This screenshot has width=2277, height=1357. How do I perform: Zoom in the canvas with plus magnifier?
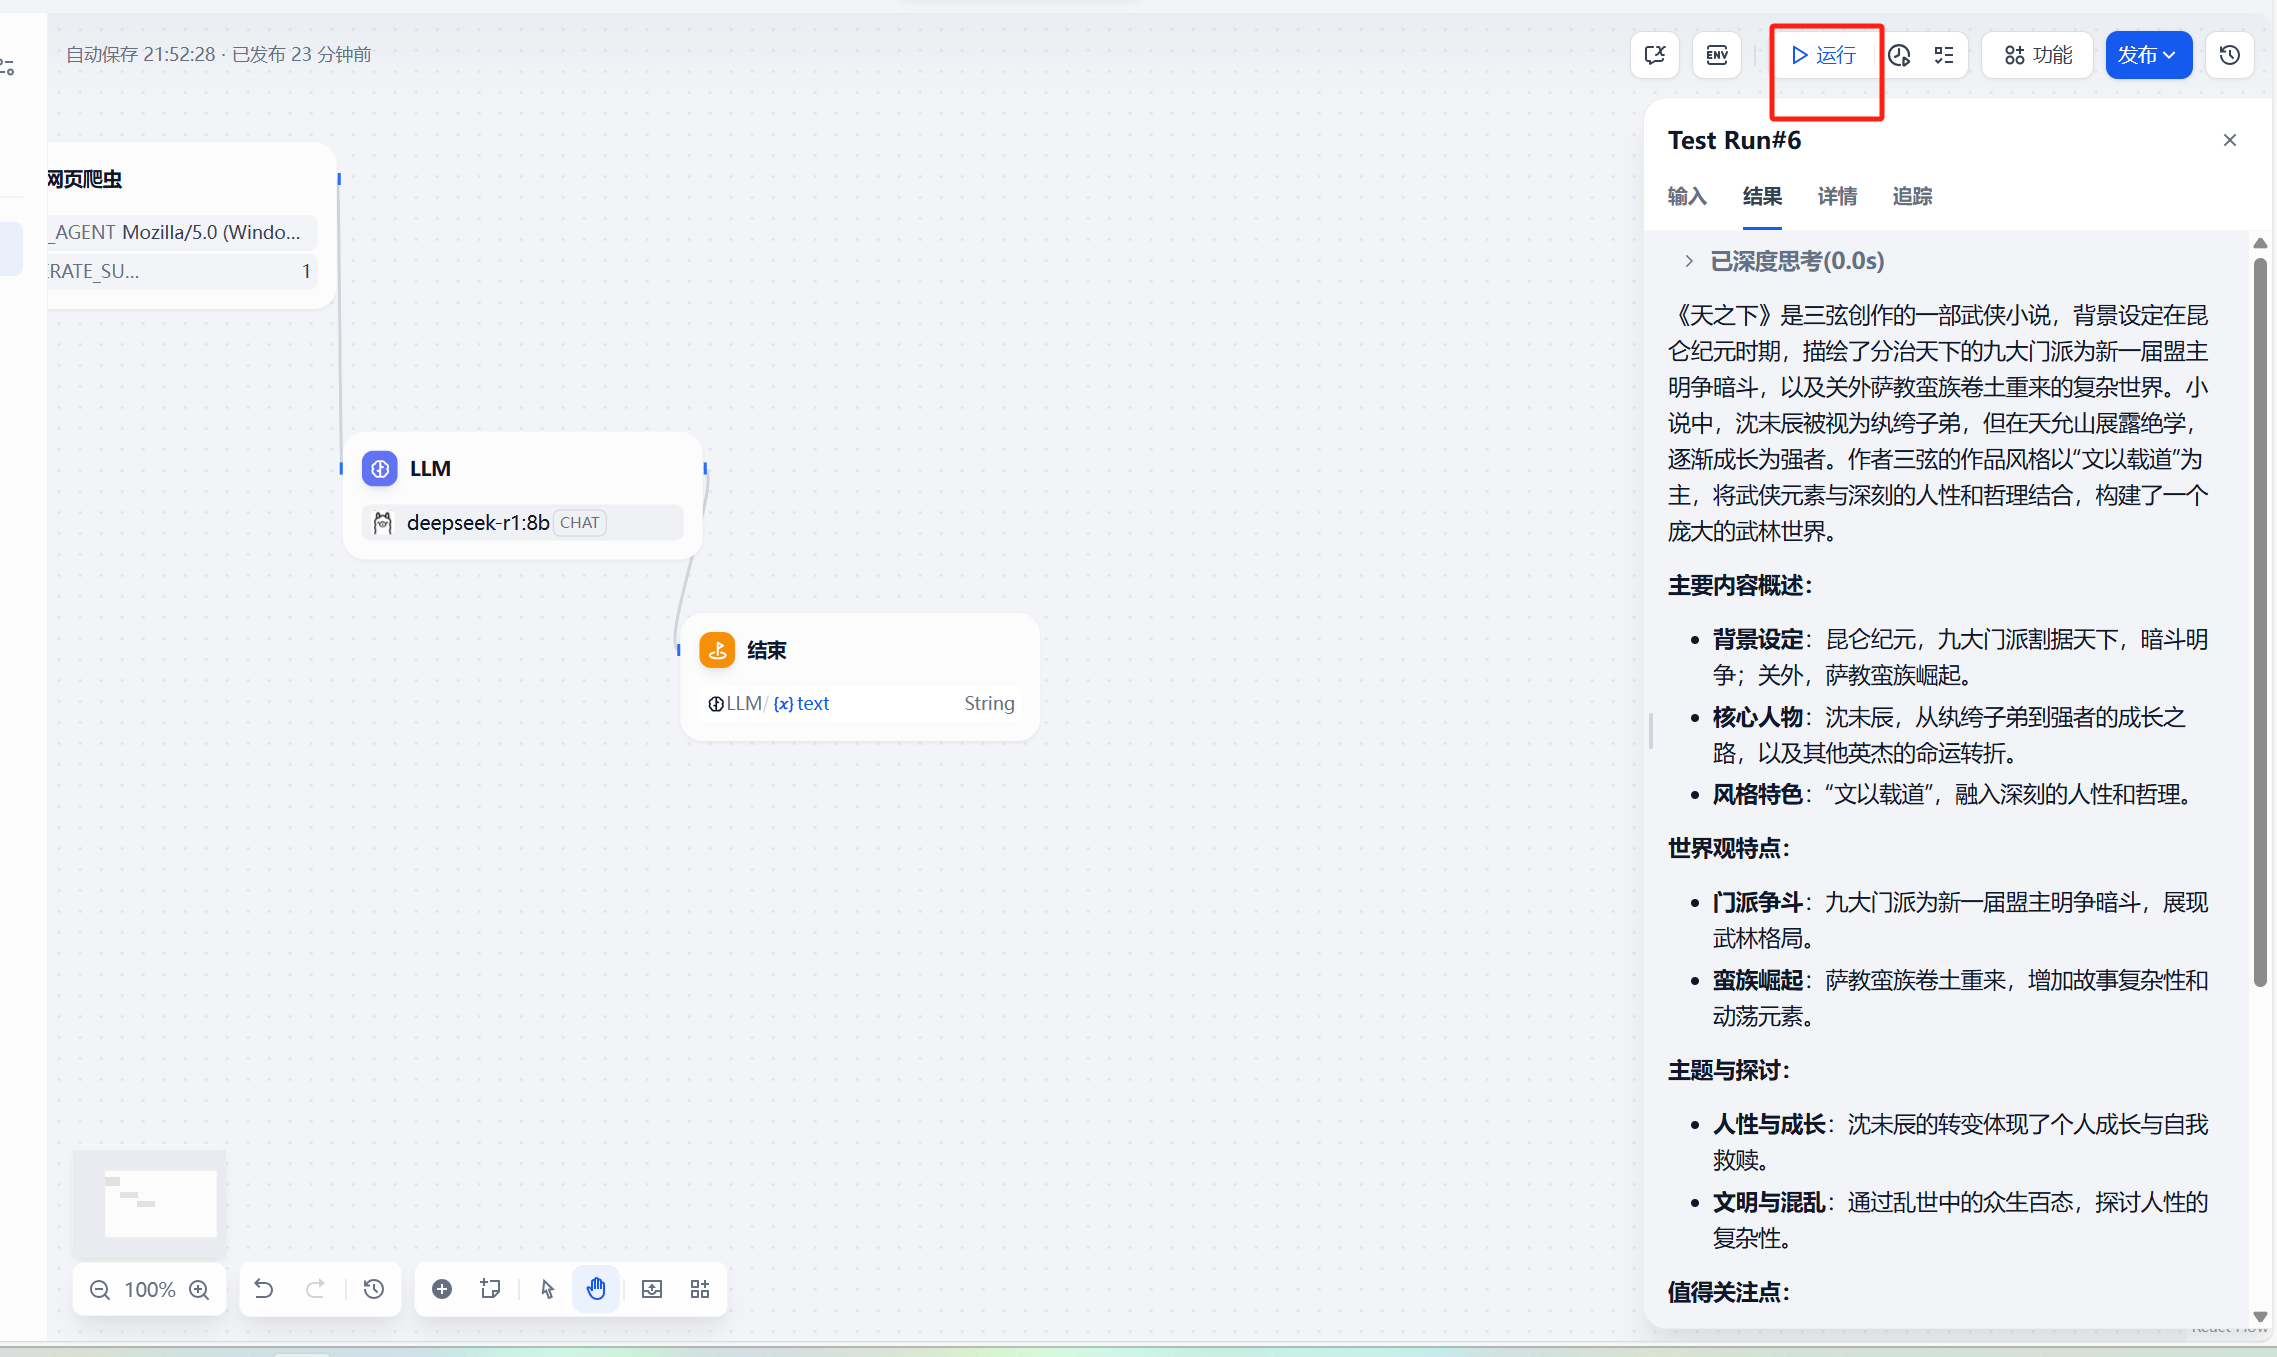point(199,1289)
